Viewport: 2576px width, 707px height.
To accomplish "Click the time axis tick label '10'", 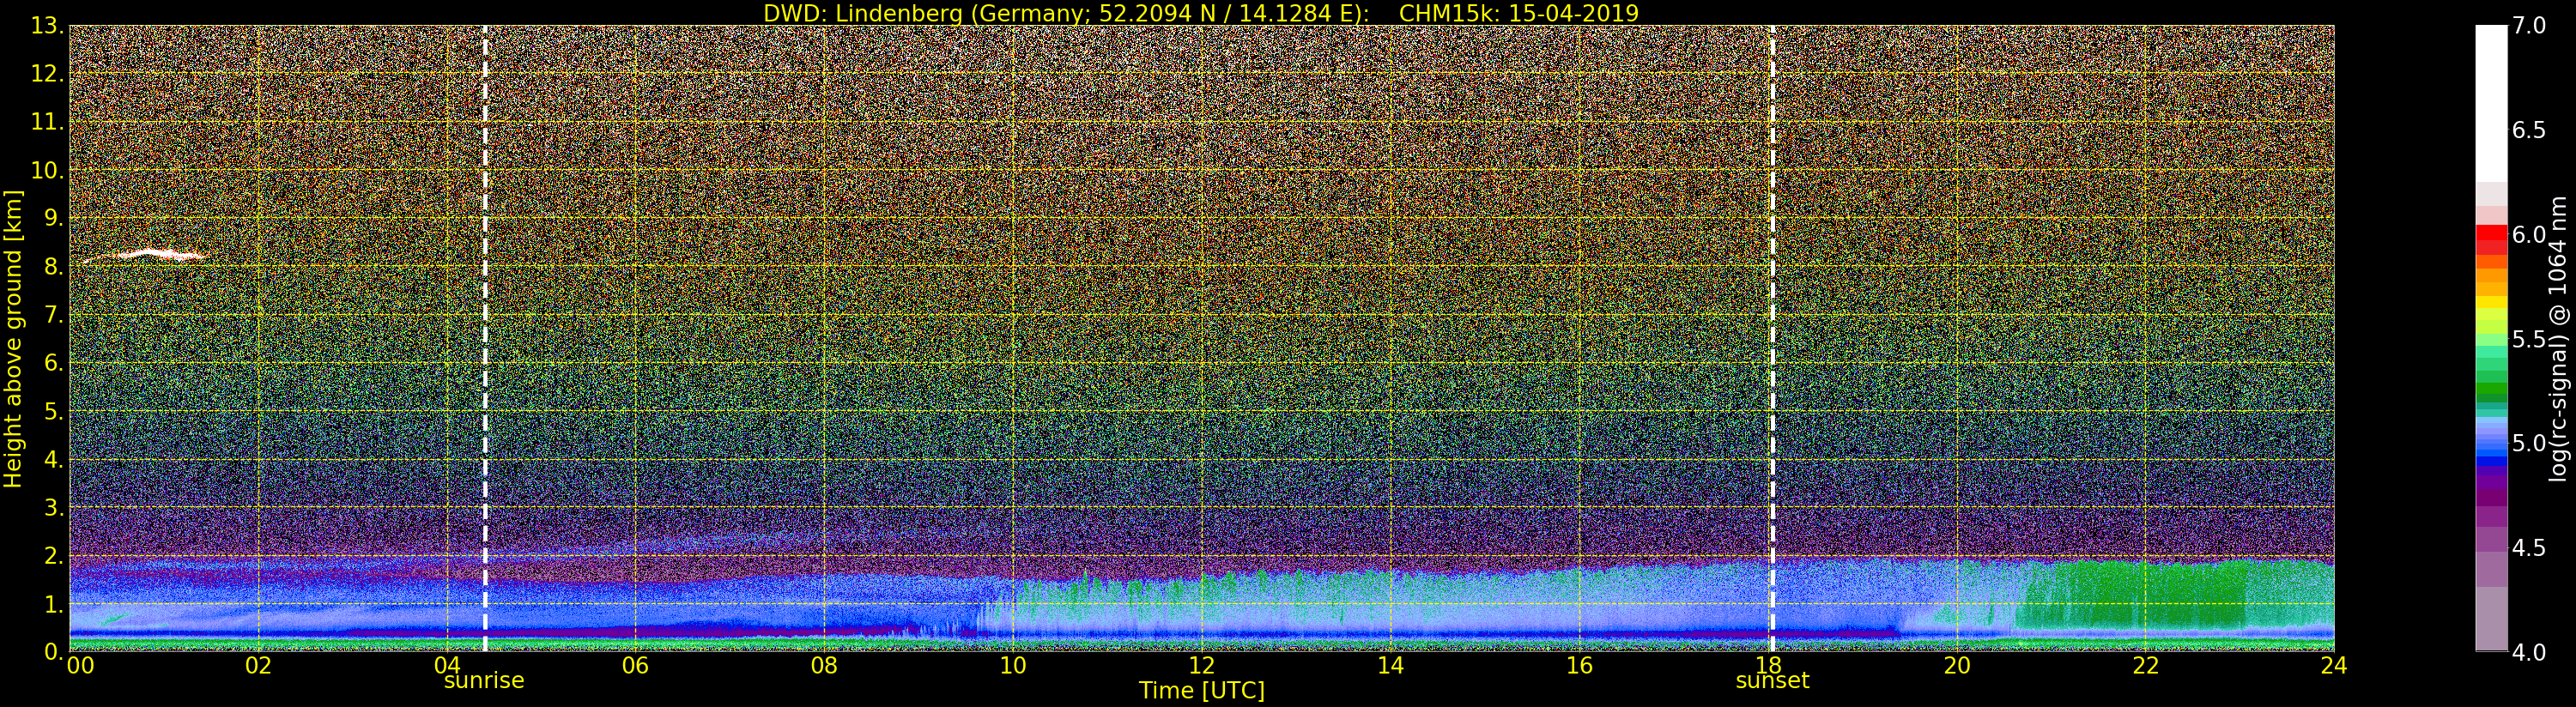I will [1013, 666].
